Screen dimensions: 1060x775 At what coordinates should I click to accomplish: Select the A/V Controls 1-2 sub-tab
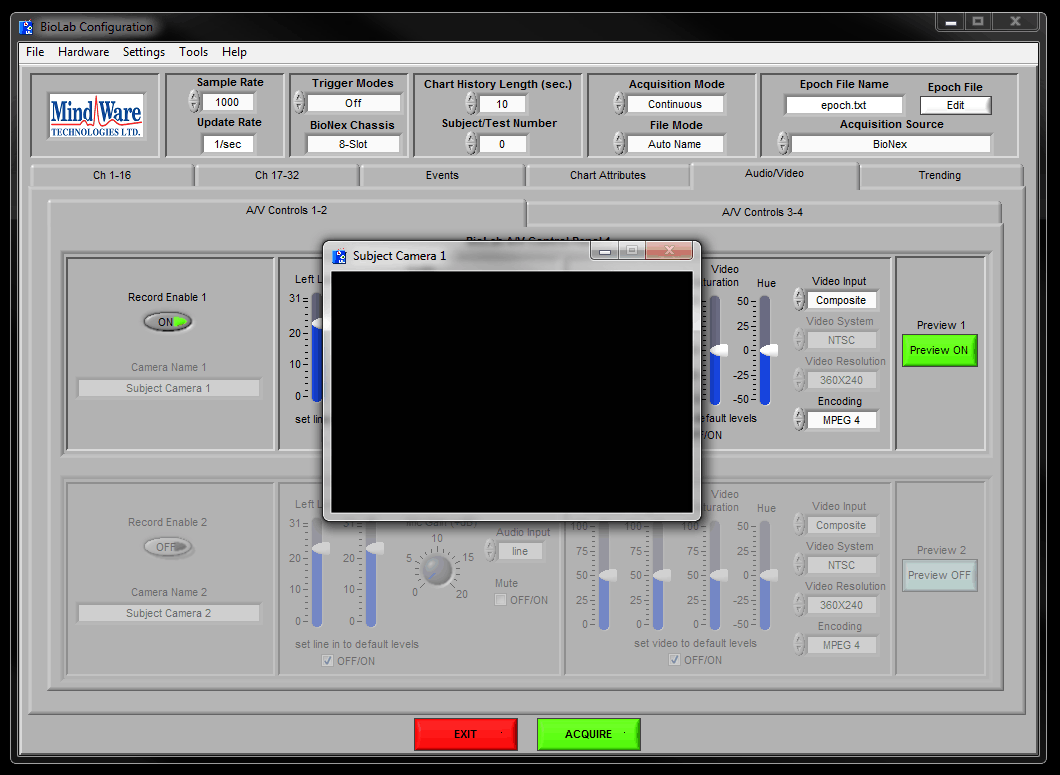pos(287,210)
